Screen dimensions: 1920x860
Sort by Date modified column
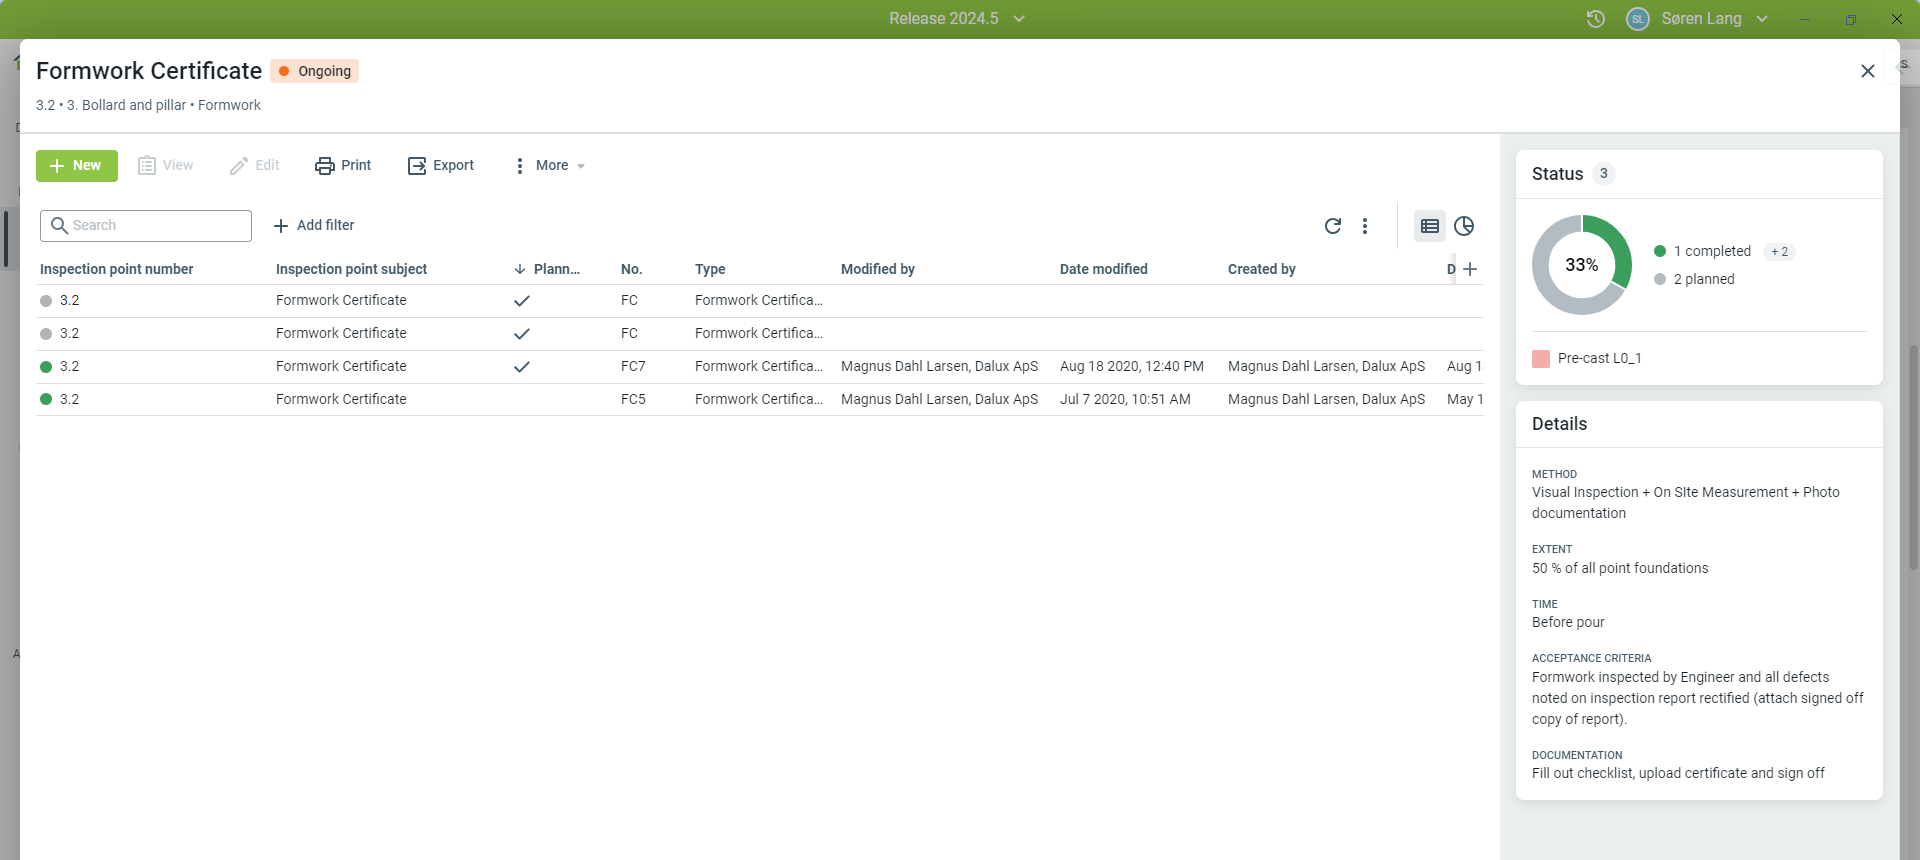click(x=1103, y=269)
